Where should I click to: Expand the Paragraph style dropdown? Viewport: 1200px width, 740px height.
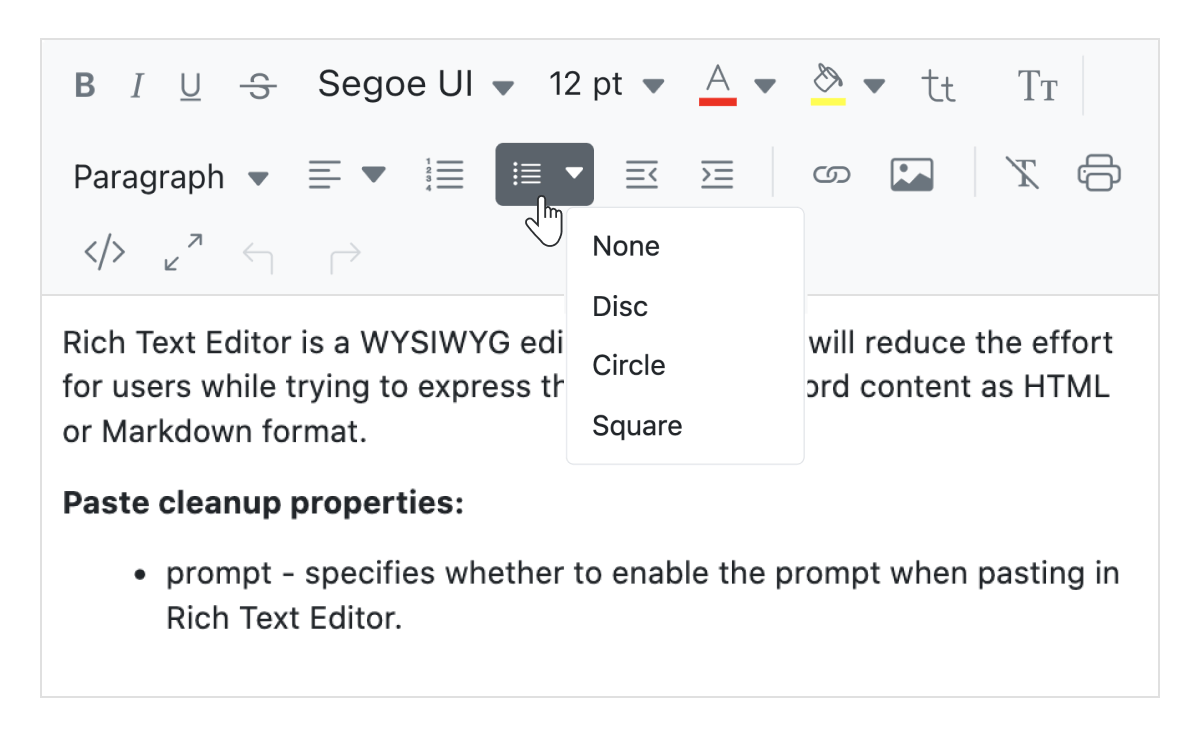coord(166,175)
